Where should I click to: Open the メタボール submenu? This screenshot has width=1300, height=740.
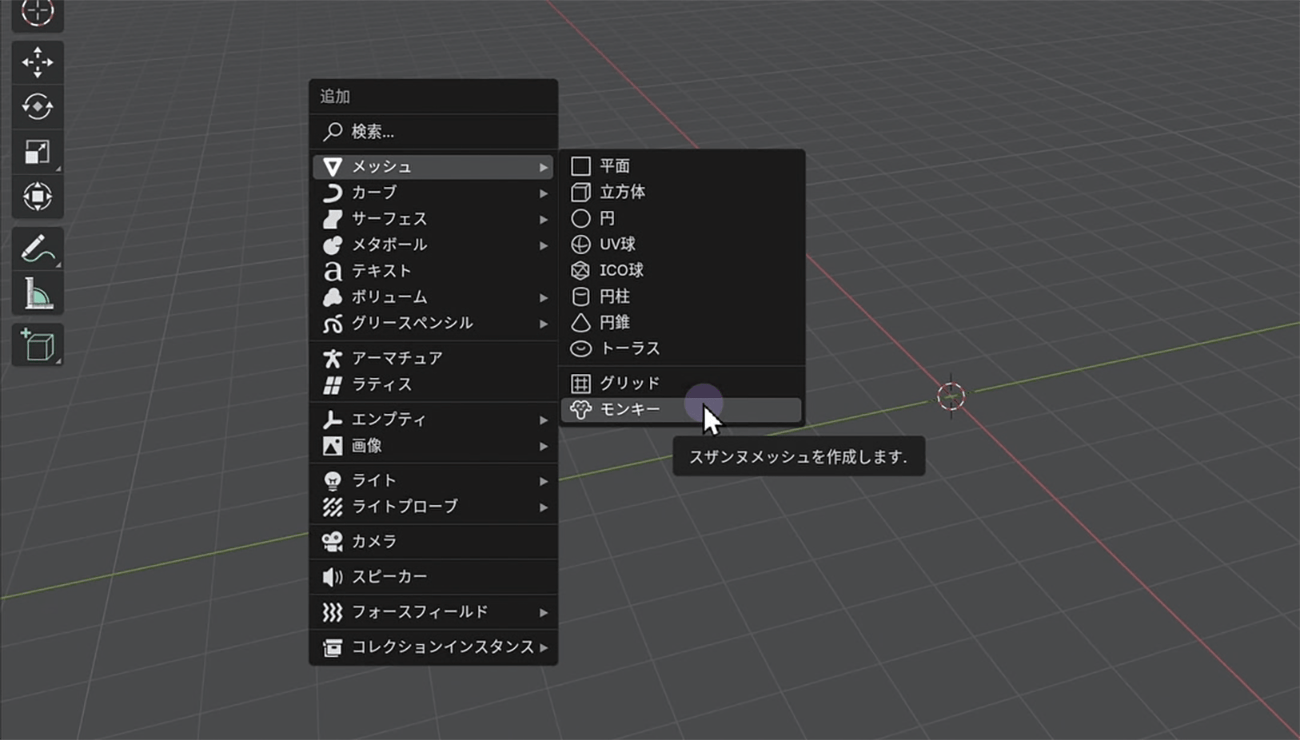(433, 245)
